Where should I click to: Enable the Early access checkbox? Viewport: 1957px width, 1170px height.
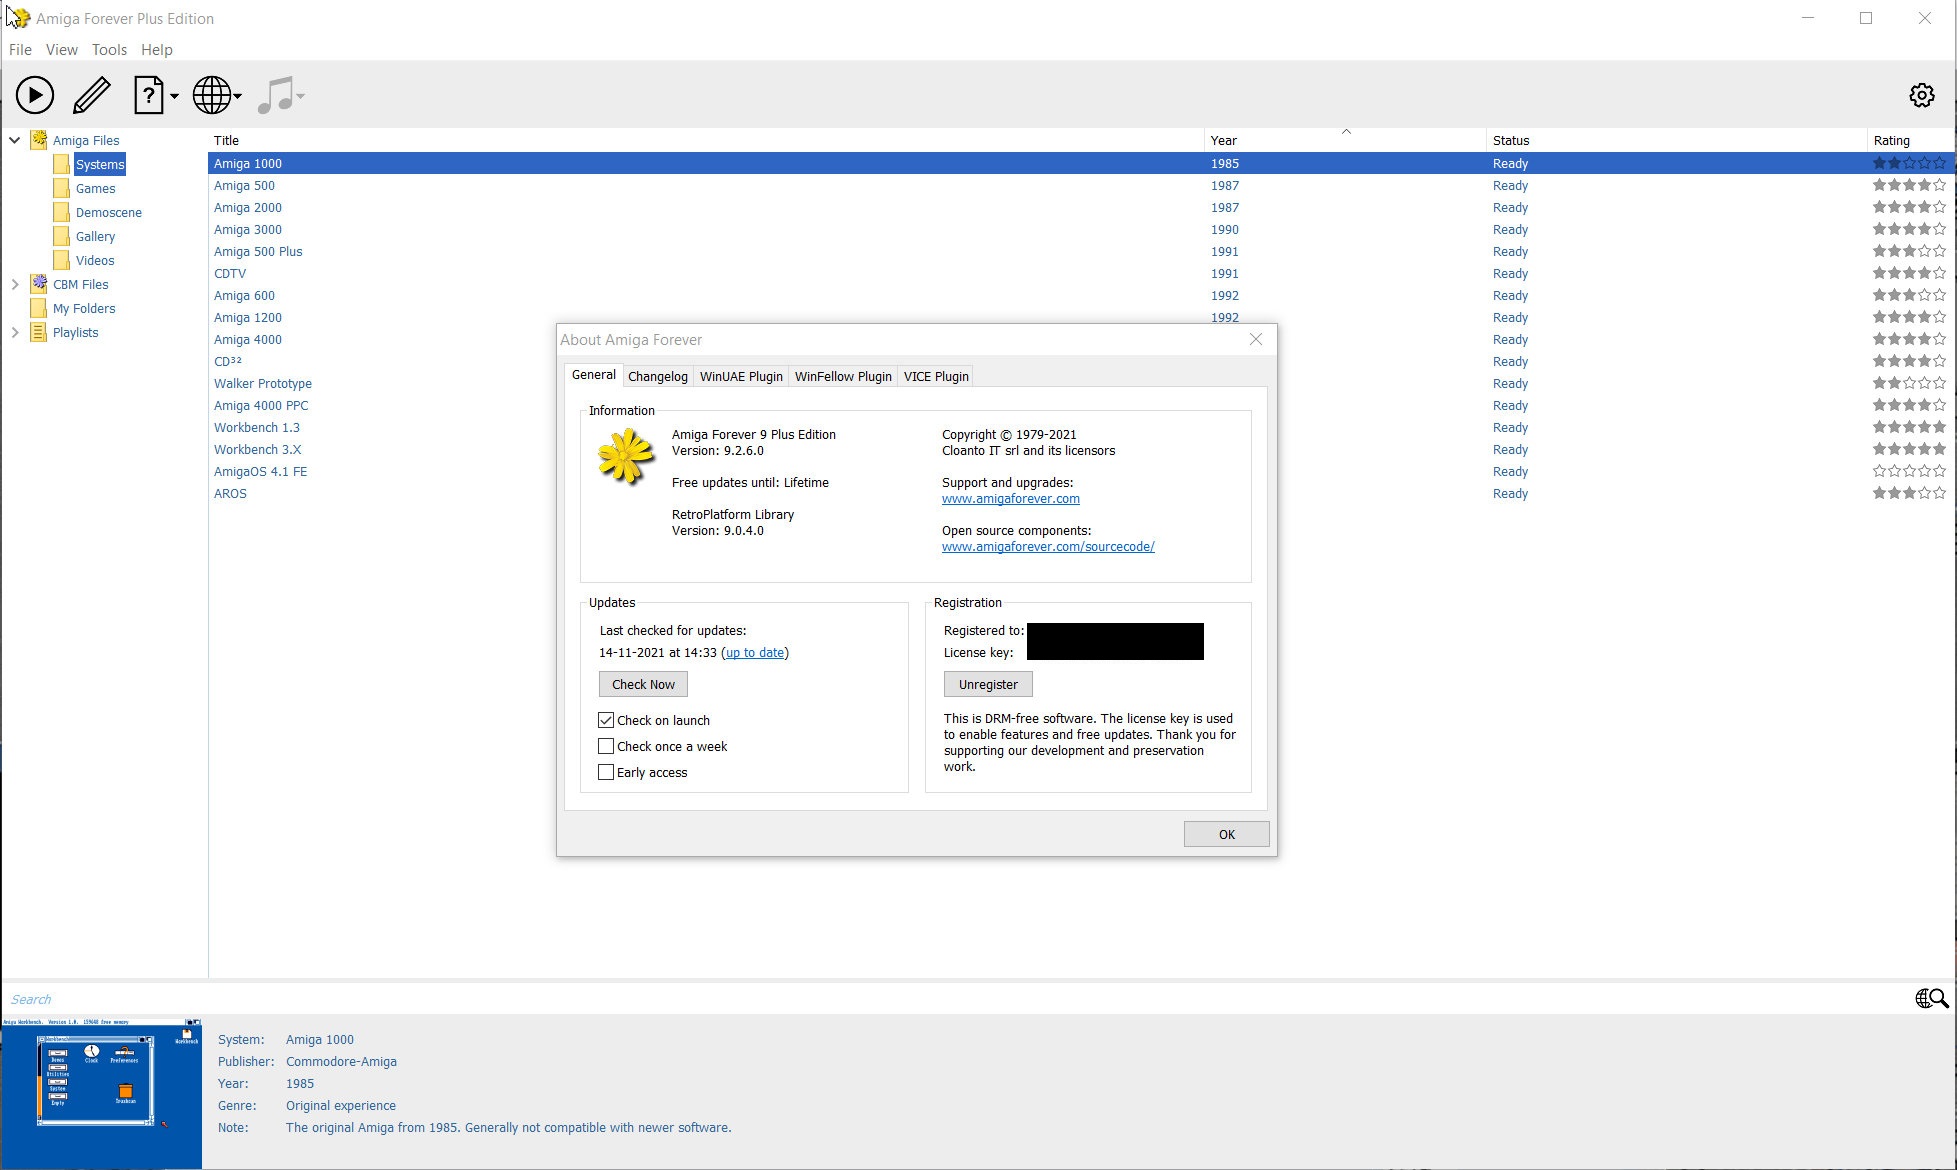(606, 772)
